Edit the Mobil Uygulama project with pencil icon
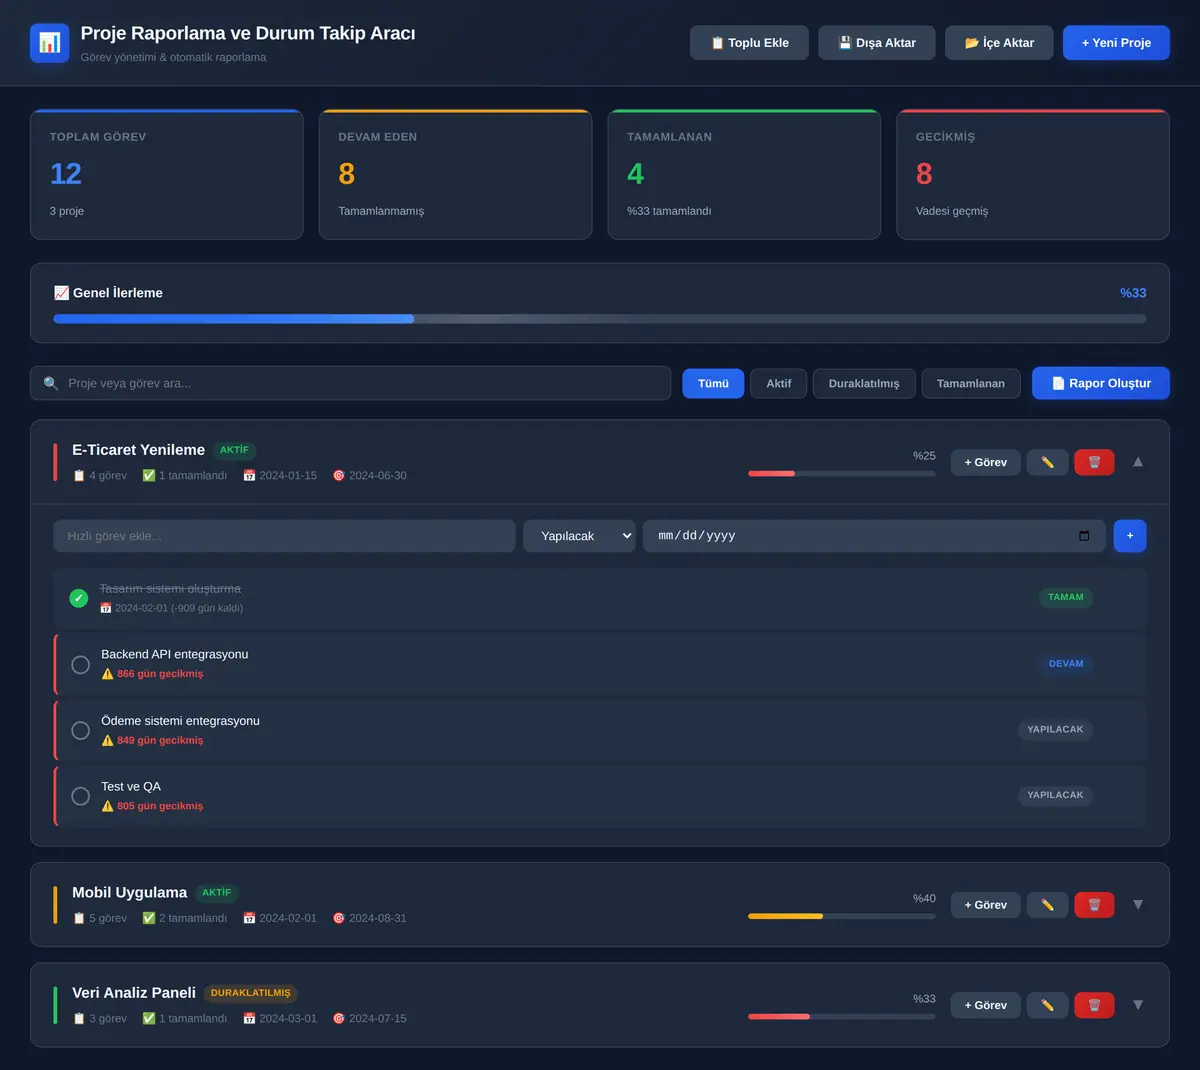Screen dimensions: 1200x1070 coord(1047,905)
